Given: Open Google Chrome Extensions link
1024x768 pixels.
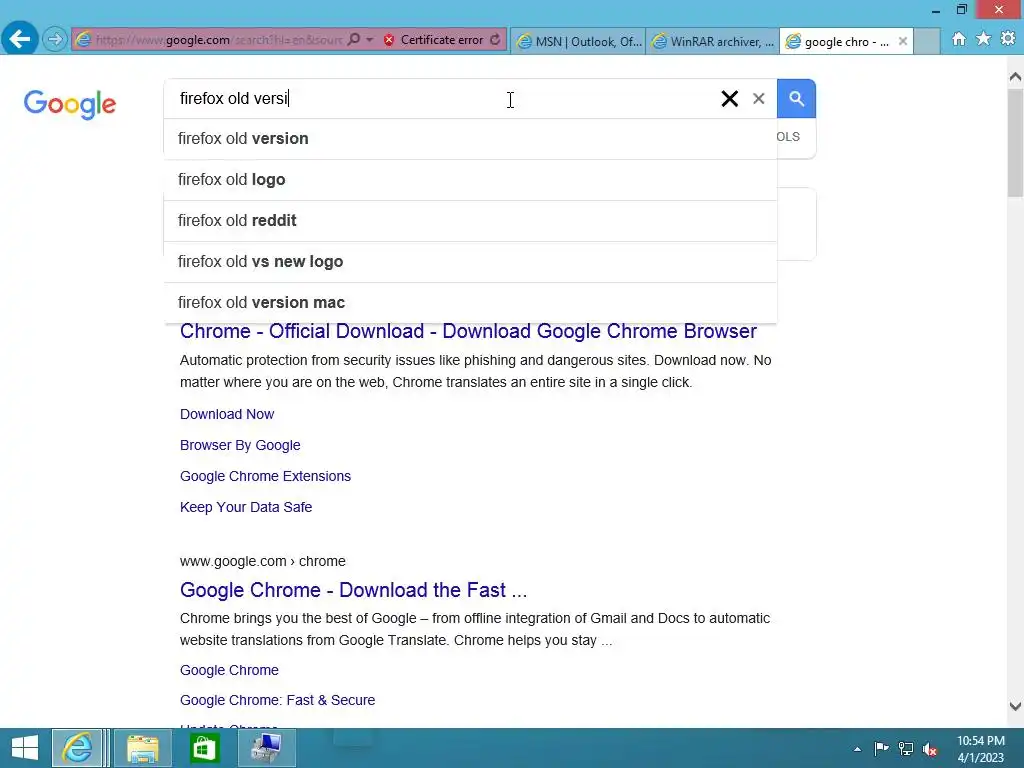Looking at the screenshot, I should 265,476.
